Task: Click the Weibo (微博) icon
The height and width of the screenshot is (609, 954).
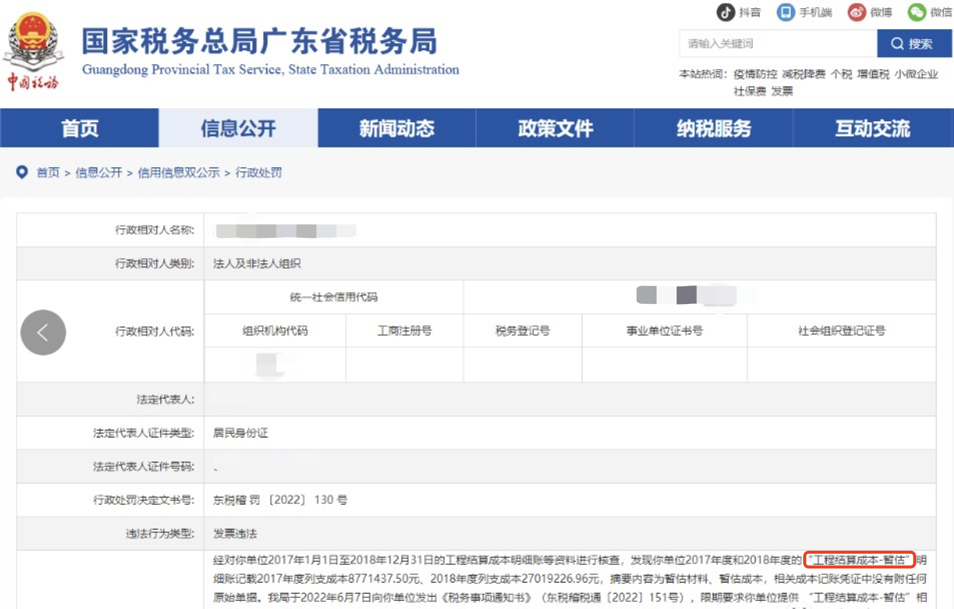Action: pyautogui.click(x=856, y=12)
